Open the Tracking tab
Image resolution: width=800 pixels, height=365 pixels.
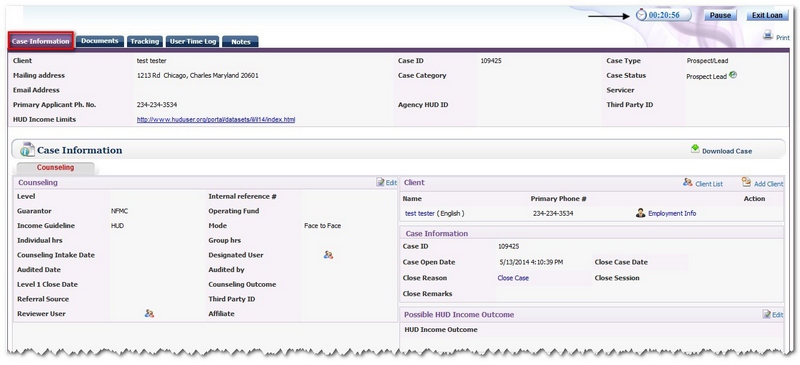144,41
